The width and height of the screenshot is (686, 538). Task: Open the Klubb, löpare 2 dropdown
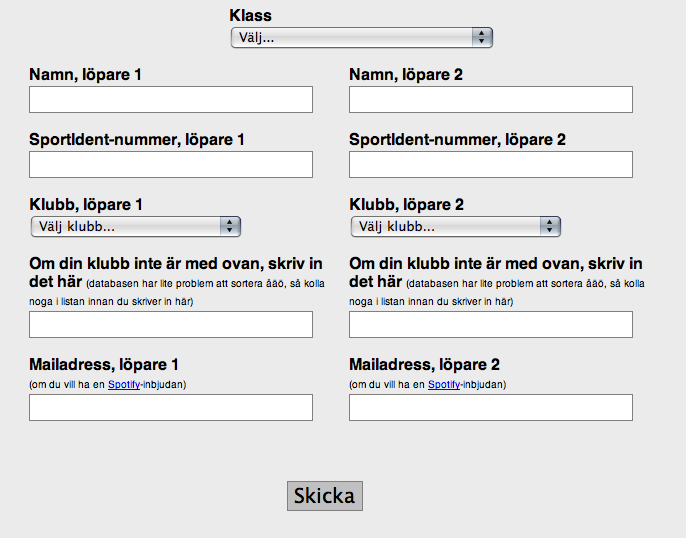(455, 227)
